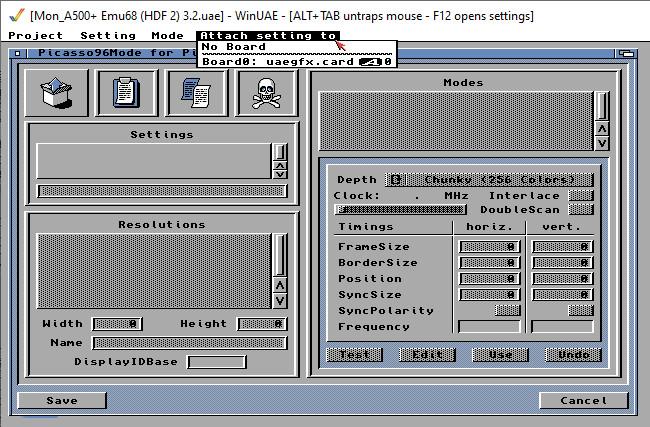Click the Width input field
Viewport: 650px width, 427px height.
(x=117, y=324)
